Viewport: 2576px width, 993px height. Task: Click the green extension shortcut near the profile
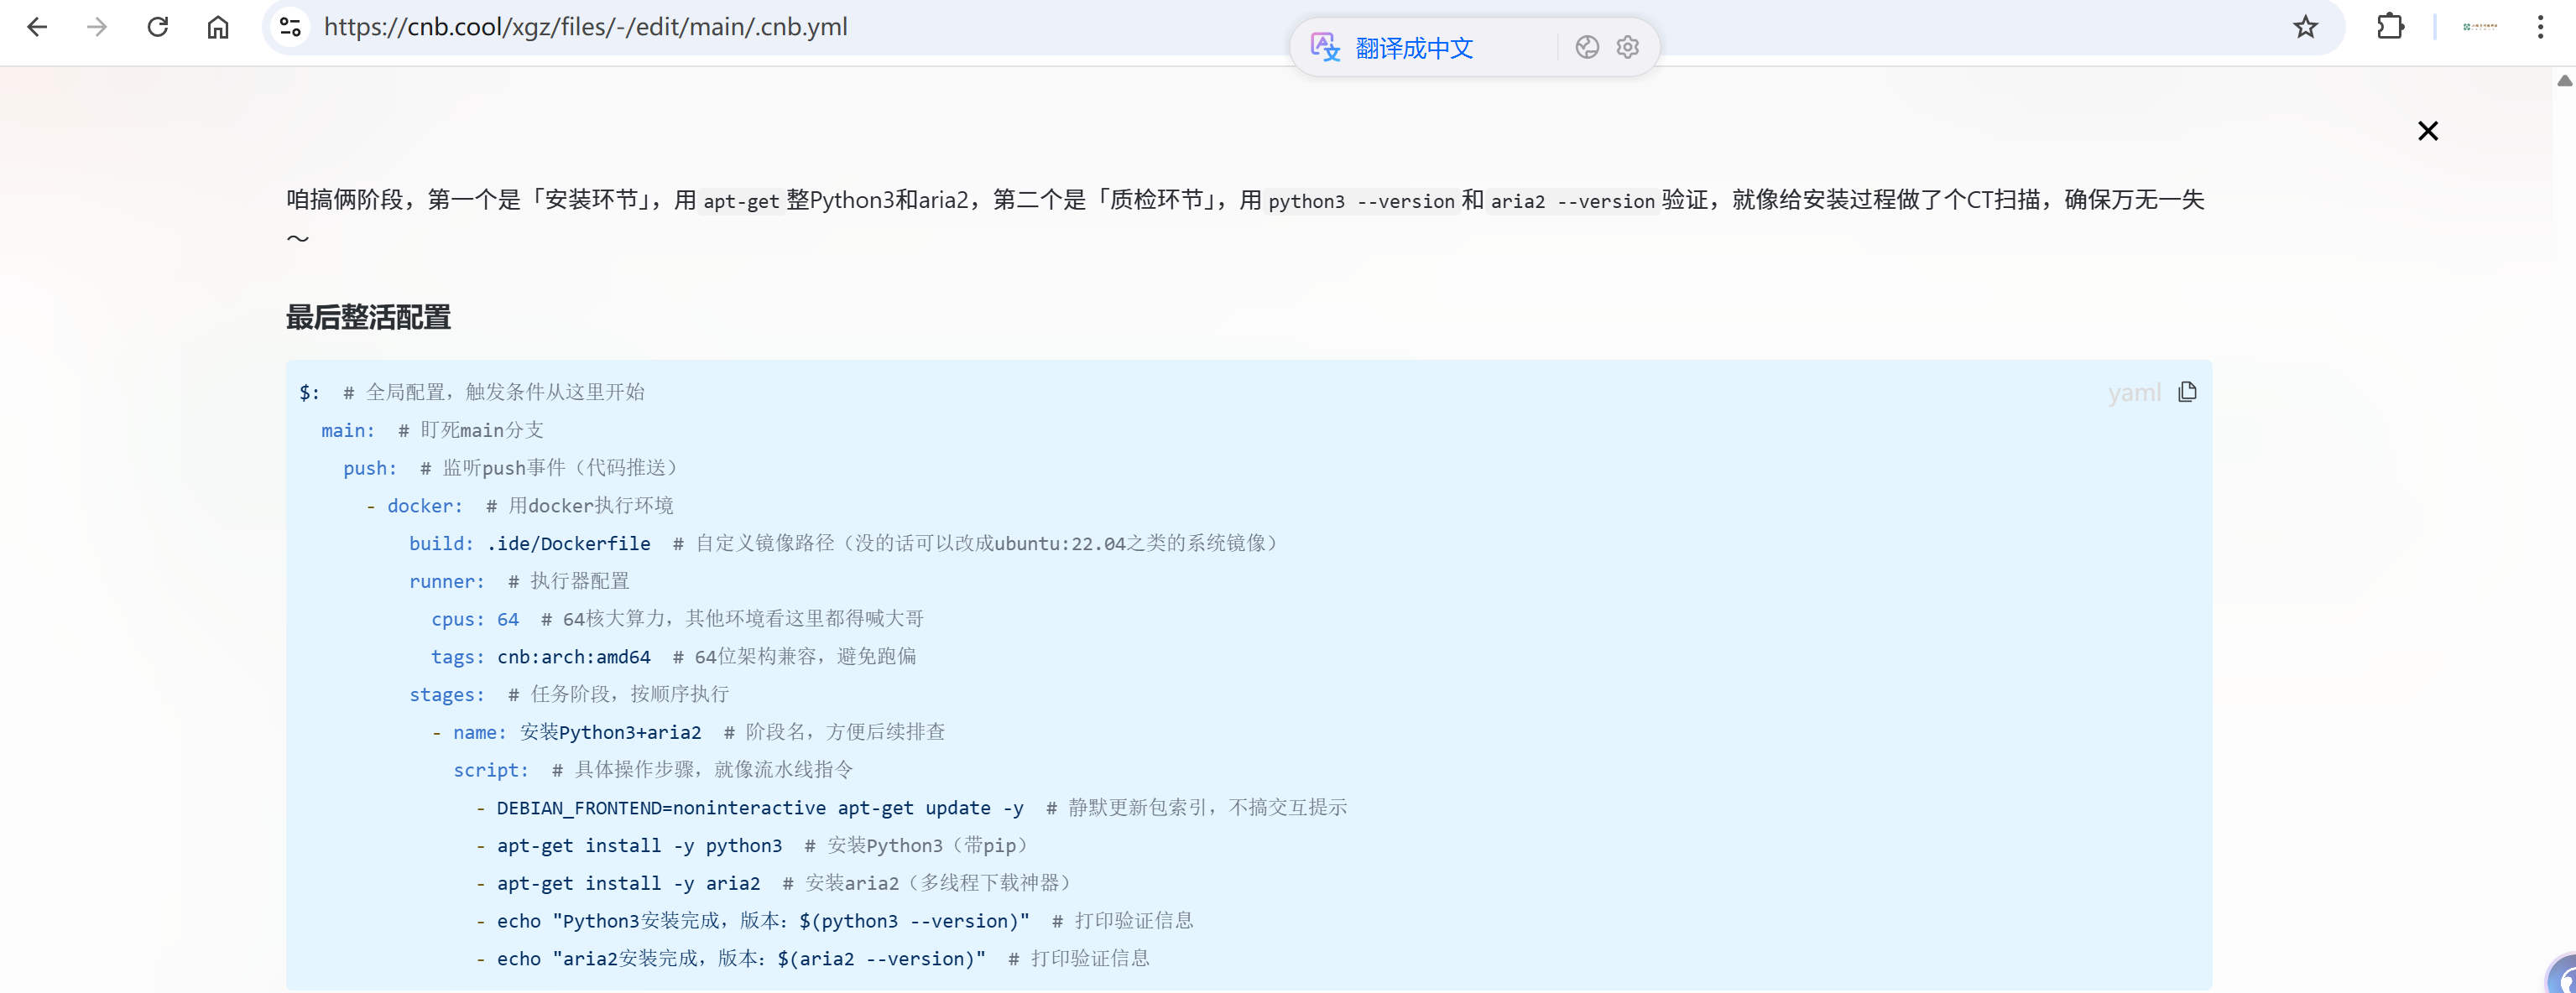coord(2480,27)
